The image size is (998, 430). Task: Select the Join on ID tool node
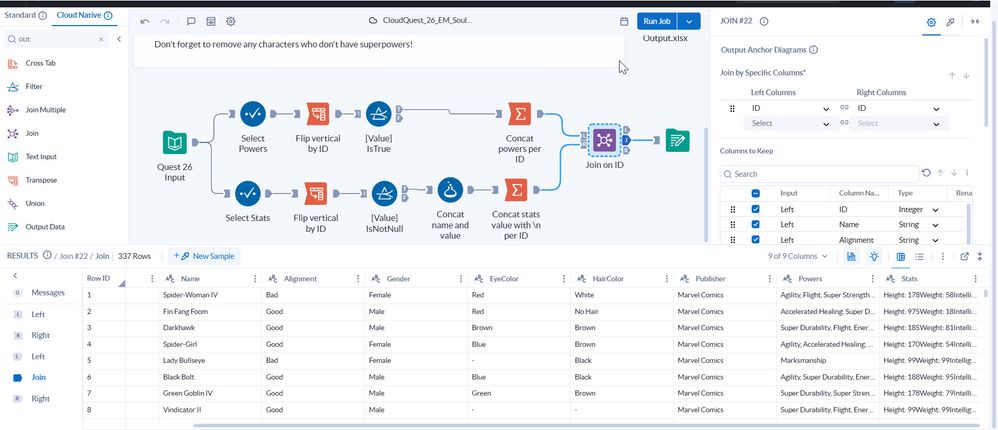[x=602, y=141]
